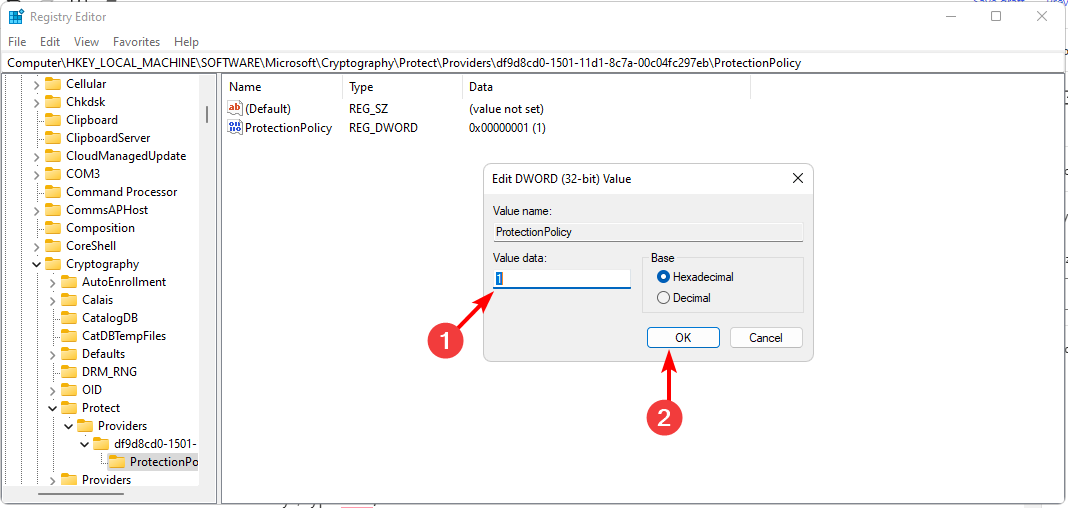This screenshot has width=1068, height=508.
Task: Collapse the Protect key
Action: (x=52, y=408)
